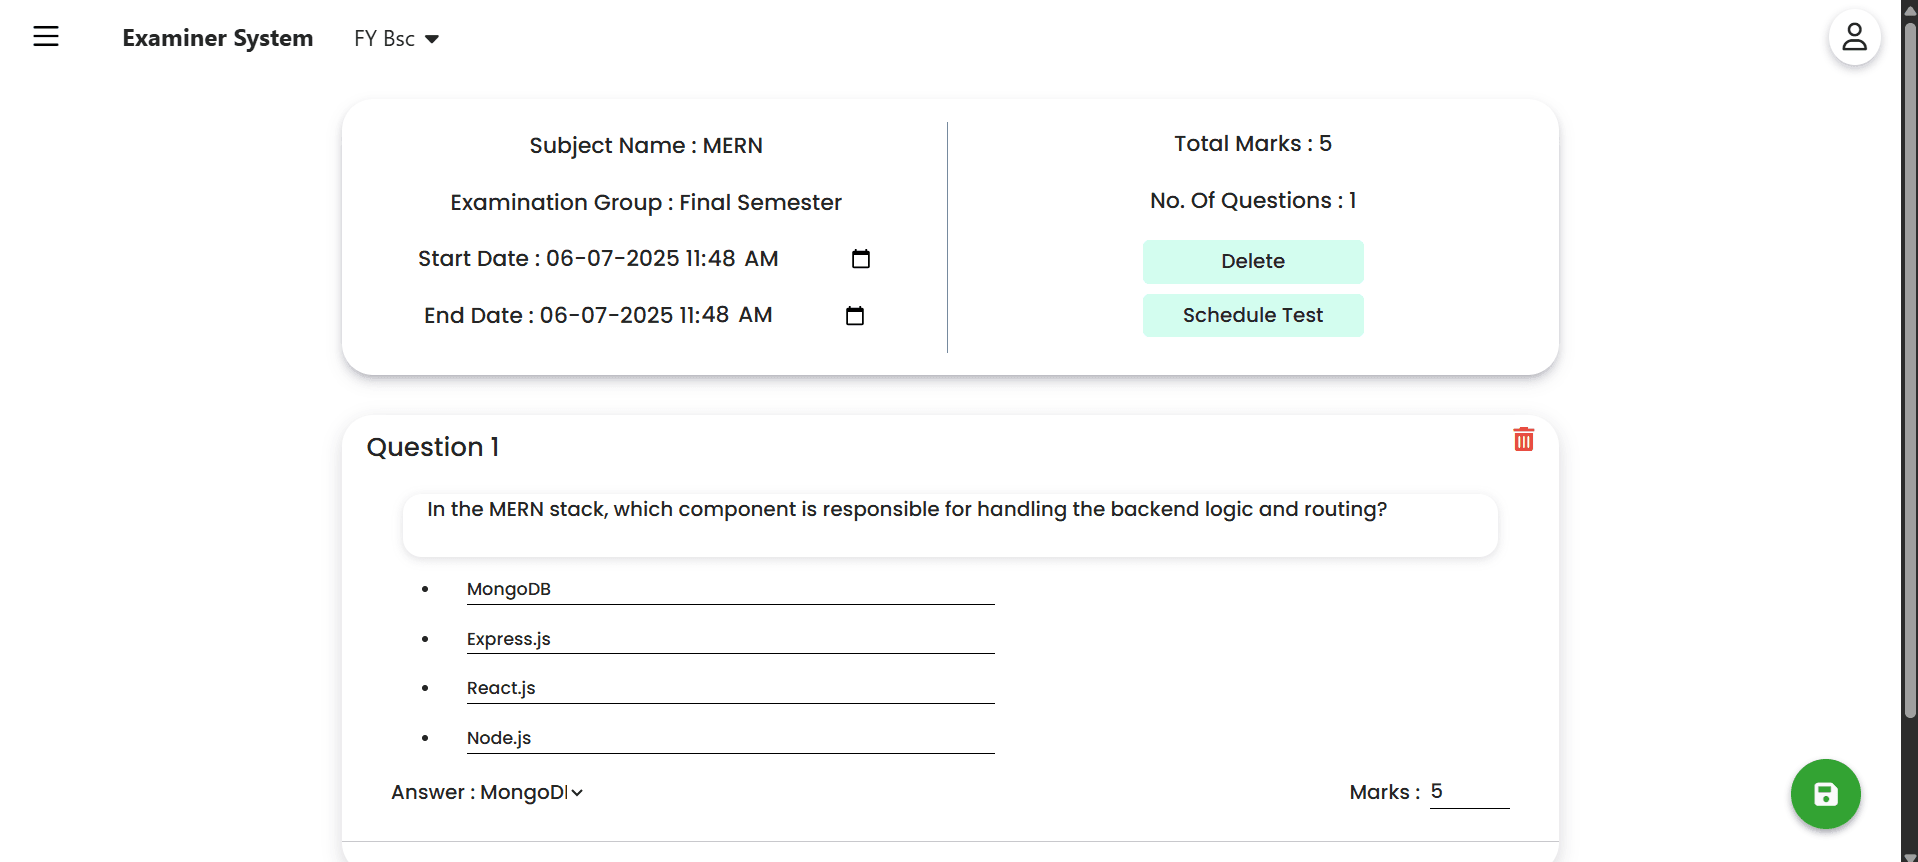Click the Delete test button
This screenshot has height=862, width=1918.
pyautogui.click(x=1252, y=262)
